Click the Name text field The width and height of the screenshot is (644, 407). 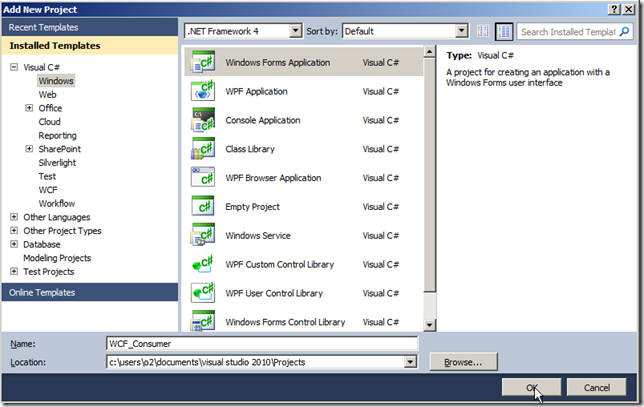click(x=262, y=343)
